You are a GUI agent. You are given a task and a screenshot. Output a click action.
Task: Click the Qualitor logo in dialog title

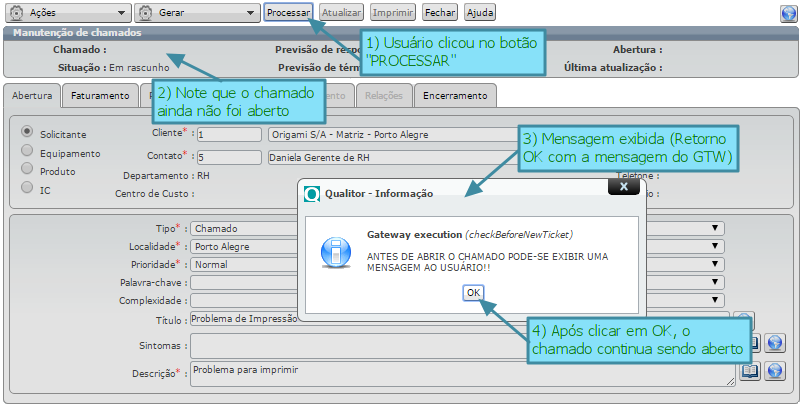point(312,193)
